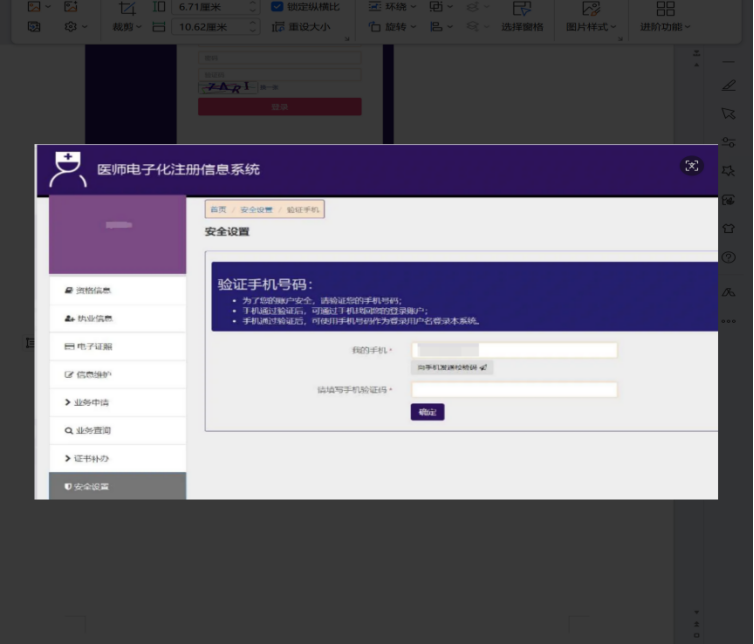Open the shirt-shaped skin icon in sidebar
The width and height of the screenshot is (754, 644).
coord(729,228)
